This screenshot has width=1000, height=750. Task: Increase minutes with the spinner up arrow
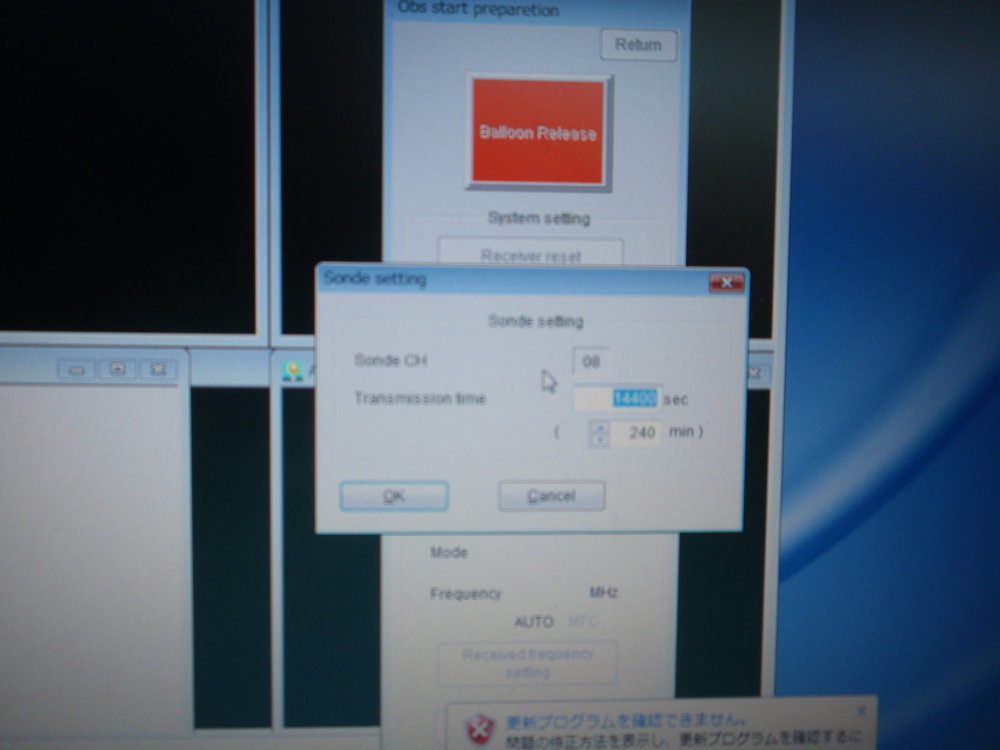[599, 427]
